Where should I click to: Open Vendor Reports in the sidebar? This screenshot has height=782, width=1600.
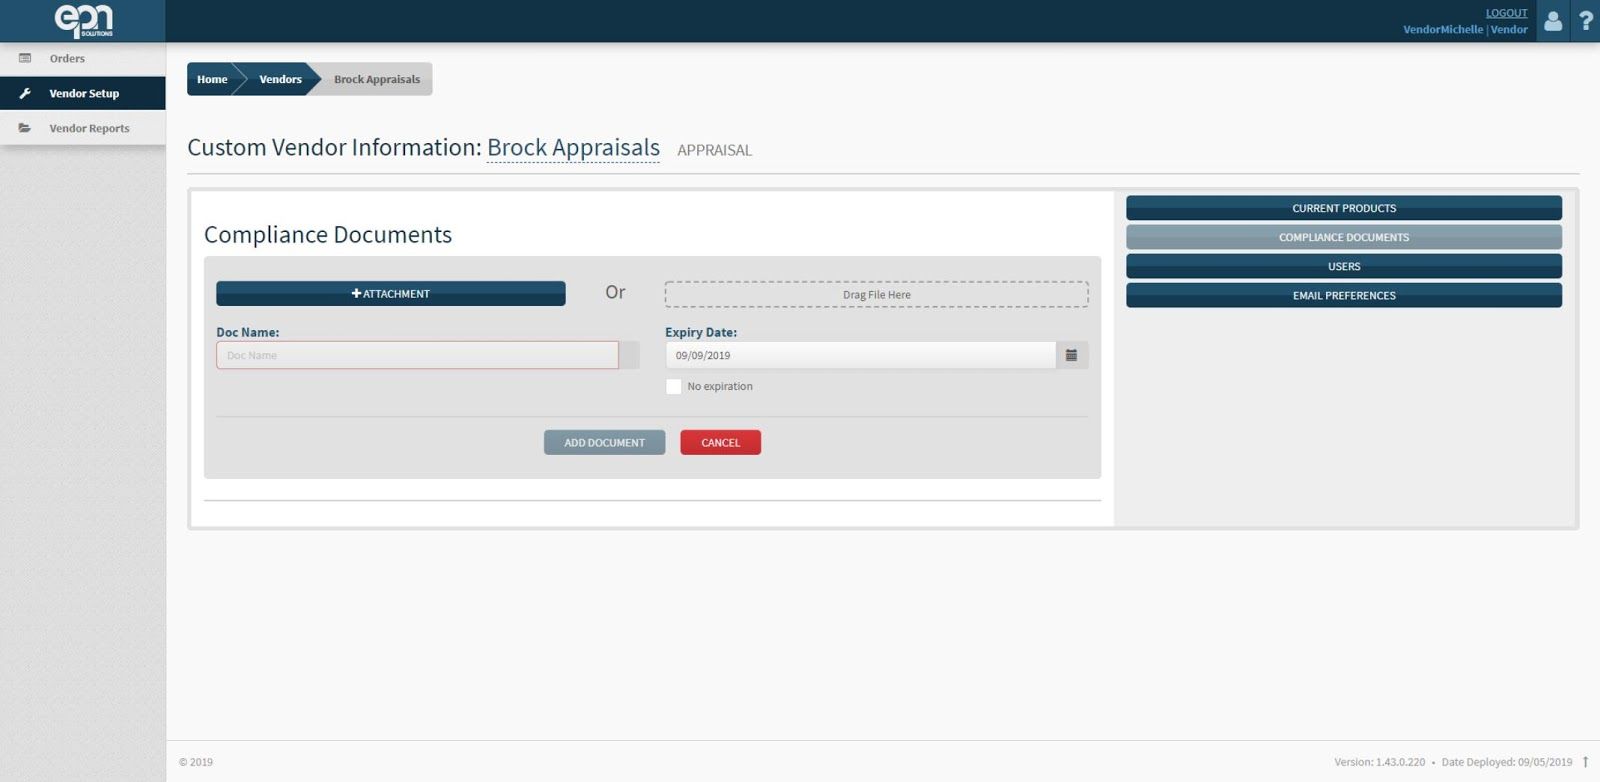[83, 128]
